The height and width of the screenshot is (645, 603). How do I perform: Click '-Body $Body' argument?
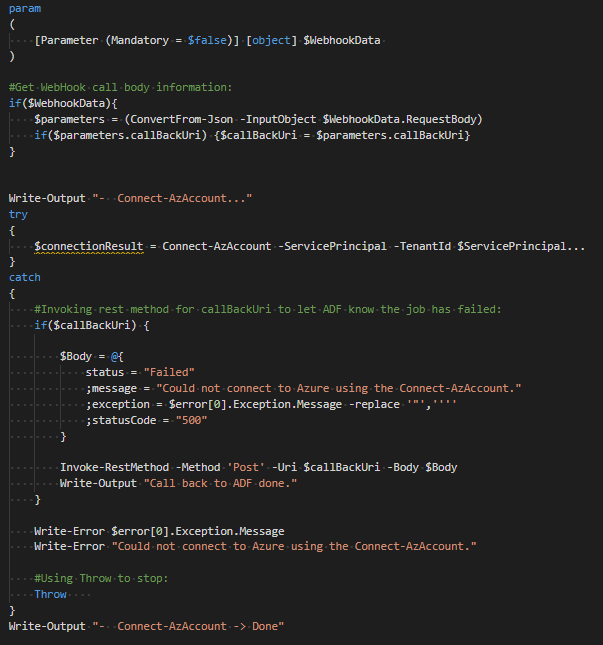(422, 467)
